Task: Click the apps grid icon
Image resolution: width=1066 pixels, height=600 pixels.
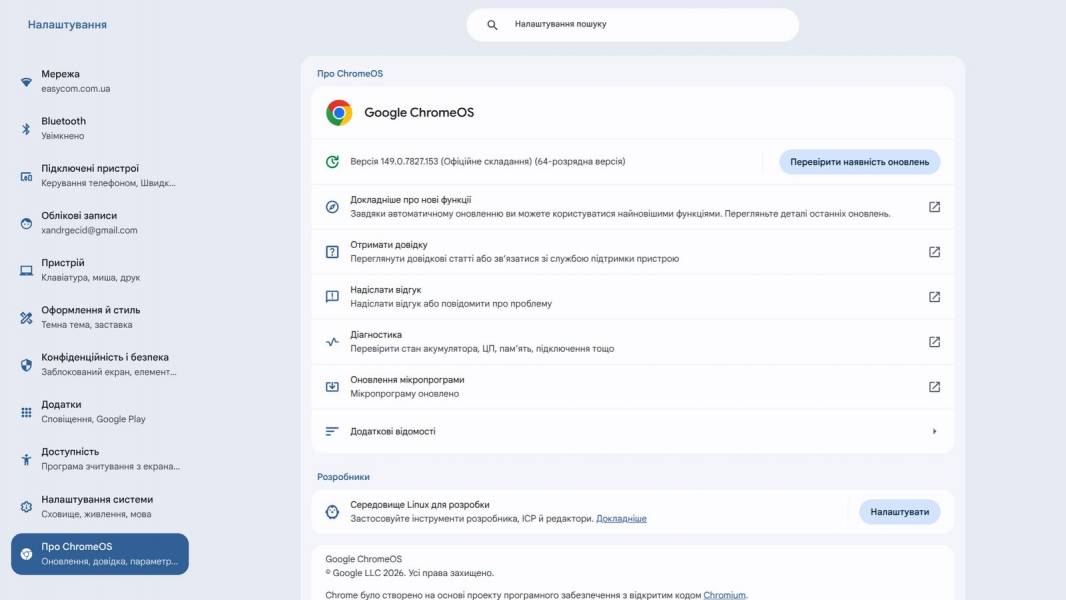Action: tap(26, 412)
